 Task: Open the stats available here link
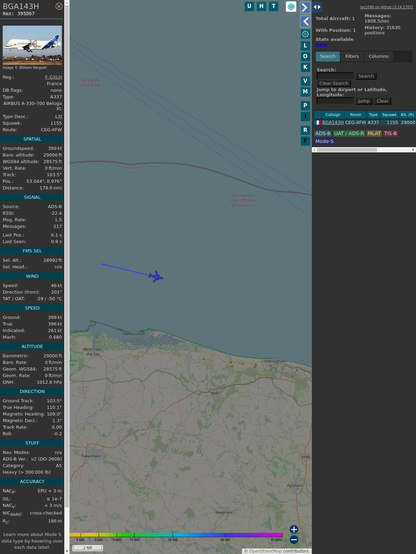click(x=321, y=45)
